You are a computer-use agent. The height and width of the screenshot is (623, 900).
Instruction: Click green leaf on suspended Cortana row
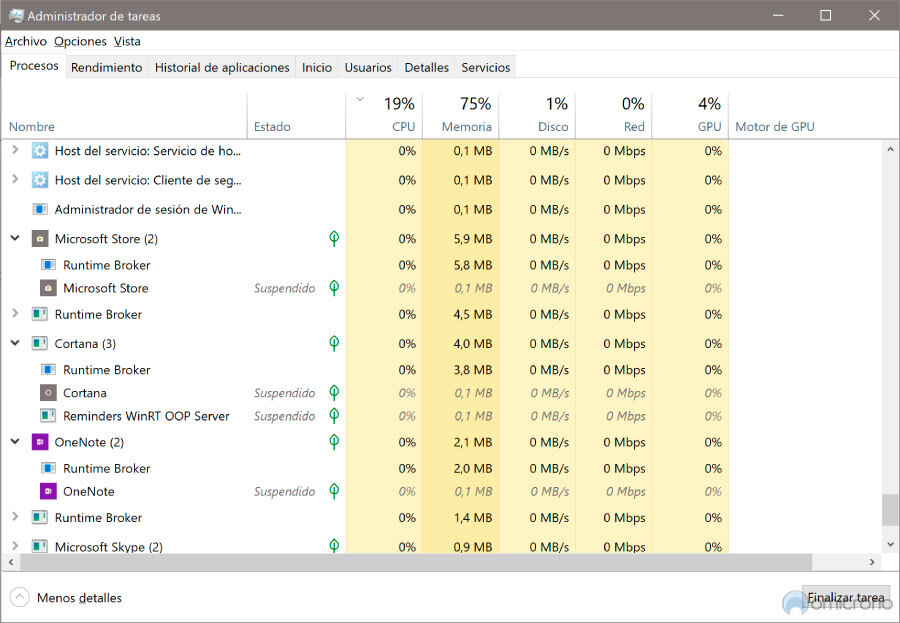click(x=334, y=393)
